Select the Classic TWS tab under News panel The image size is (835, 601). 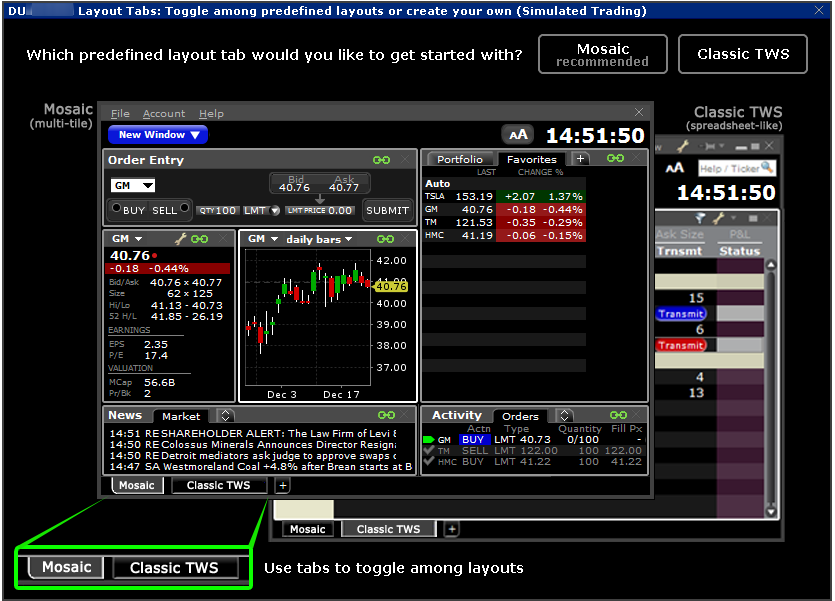(x=218, y=485)
